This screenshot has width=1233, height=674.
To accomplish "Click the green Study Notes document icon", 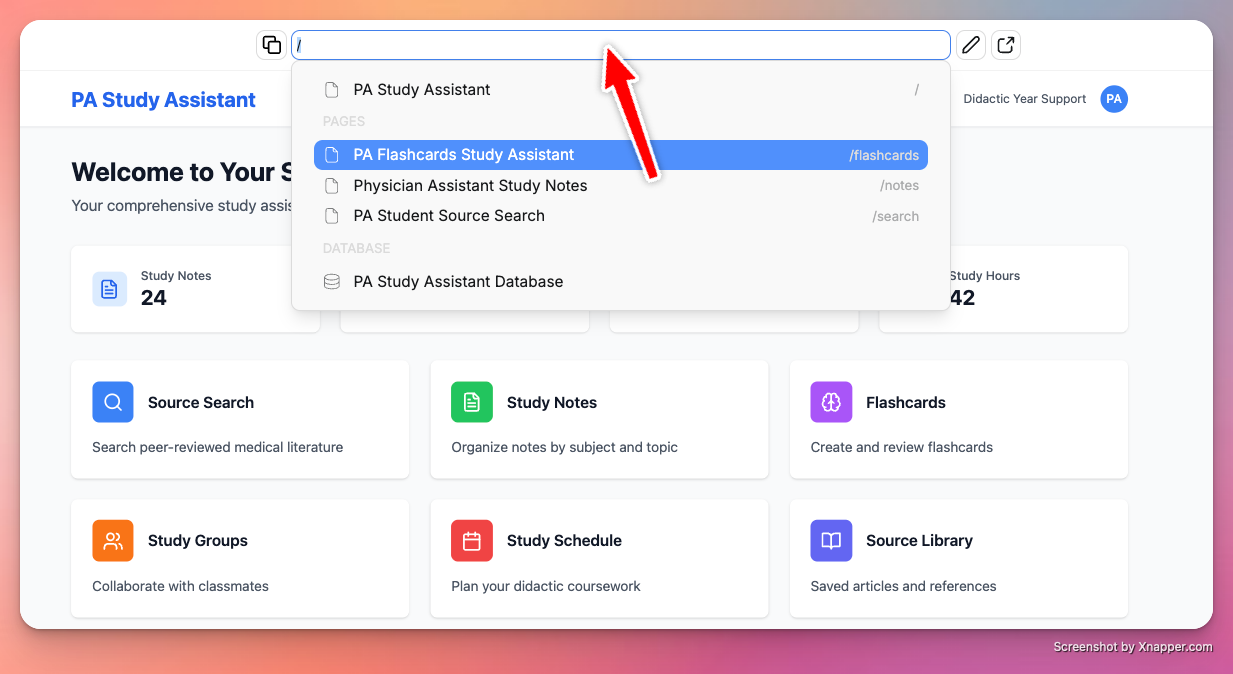I will click(x=472, y=402).
